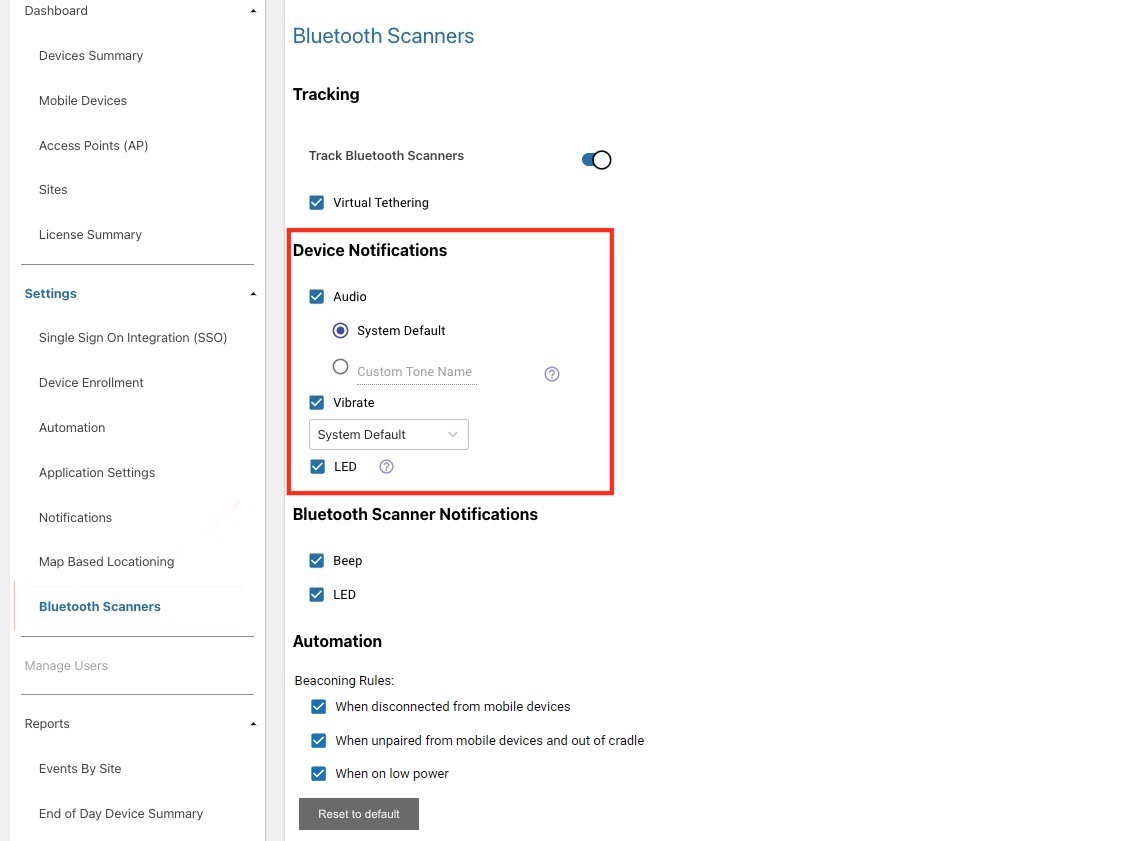
Task: Open License Summary page
Action: (91, 235)
